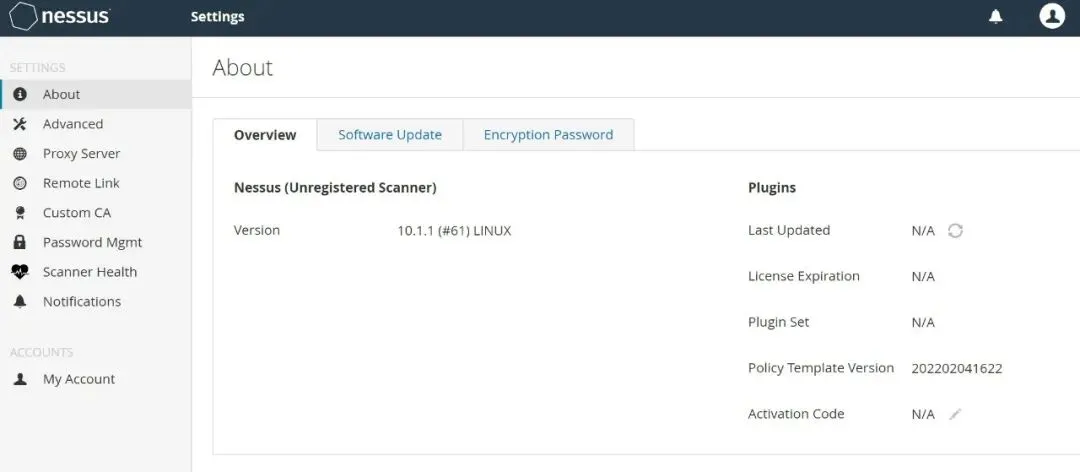
Task: Click the ACCOUNTS sidebar section header
Action: (41, 352)
